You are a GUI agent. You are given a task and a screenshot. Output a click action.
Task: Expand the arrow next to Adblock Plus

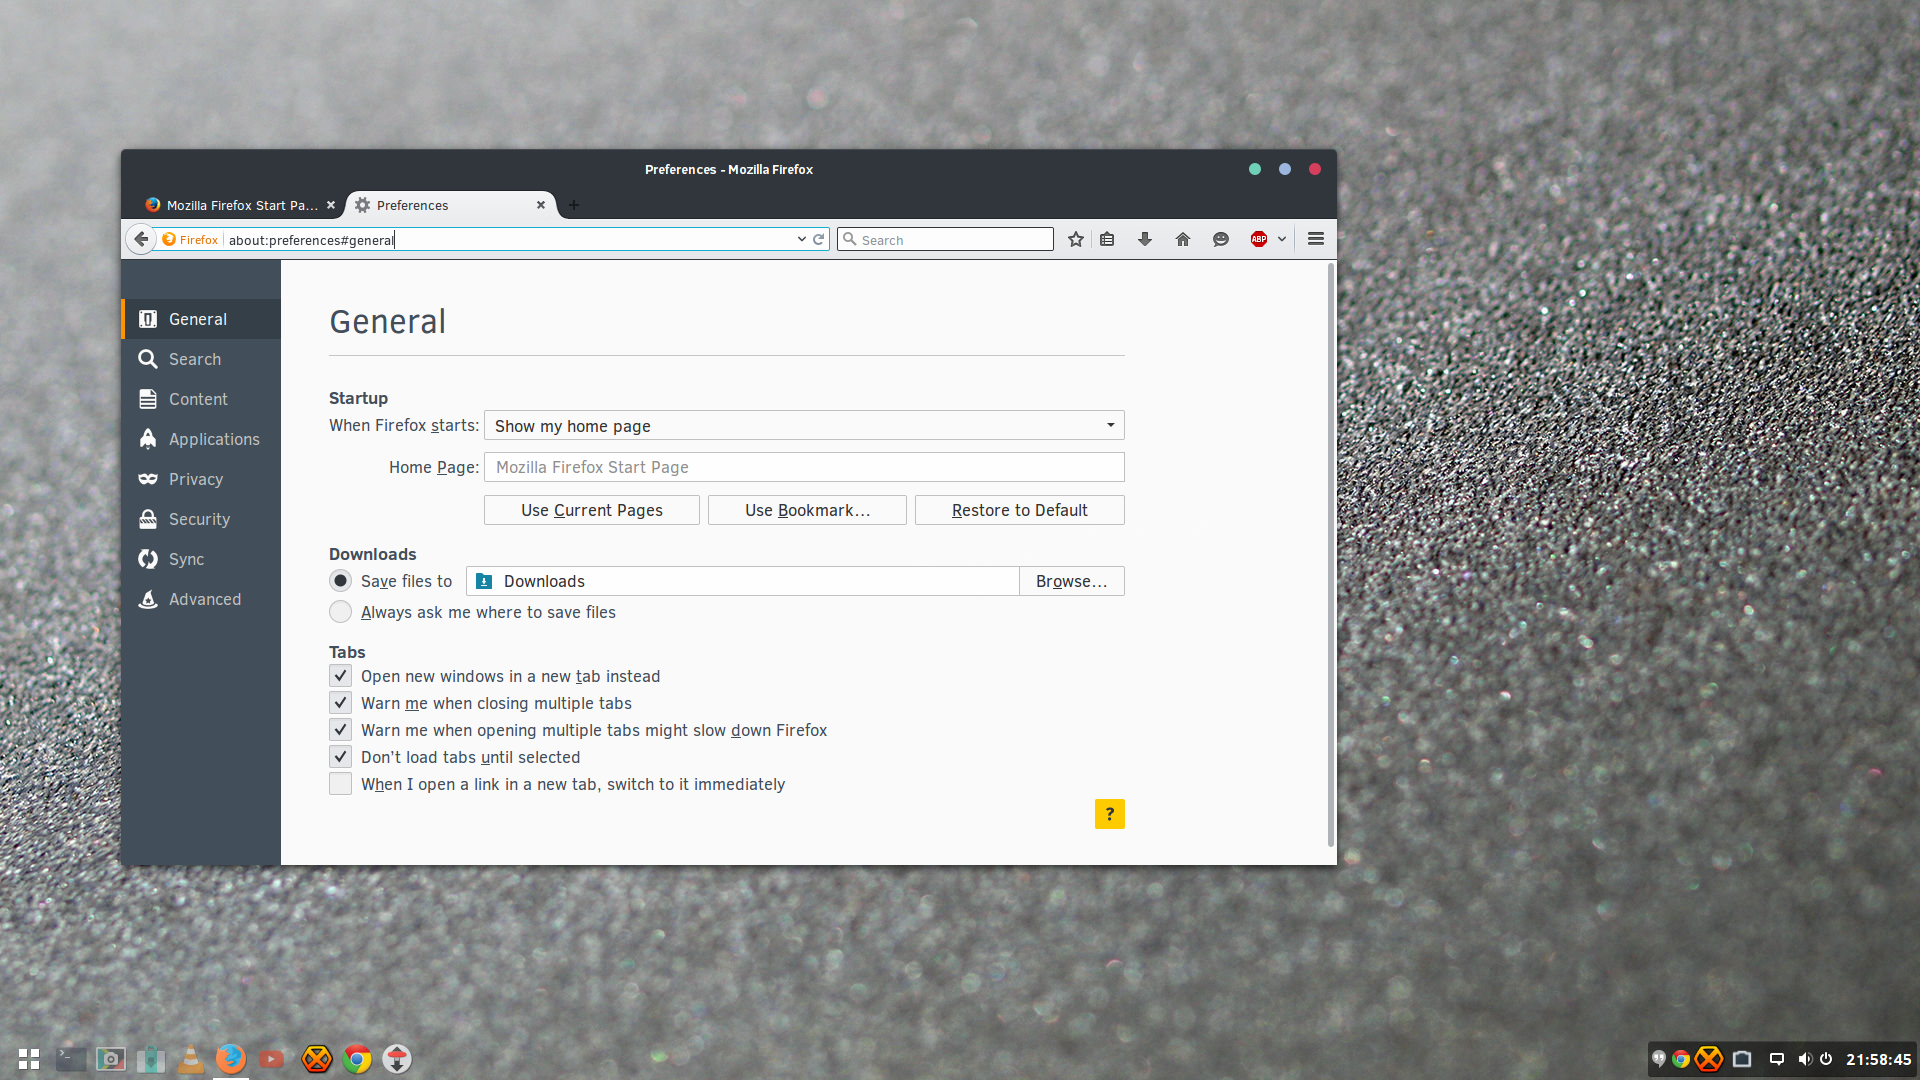coord(1282,239)
